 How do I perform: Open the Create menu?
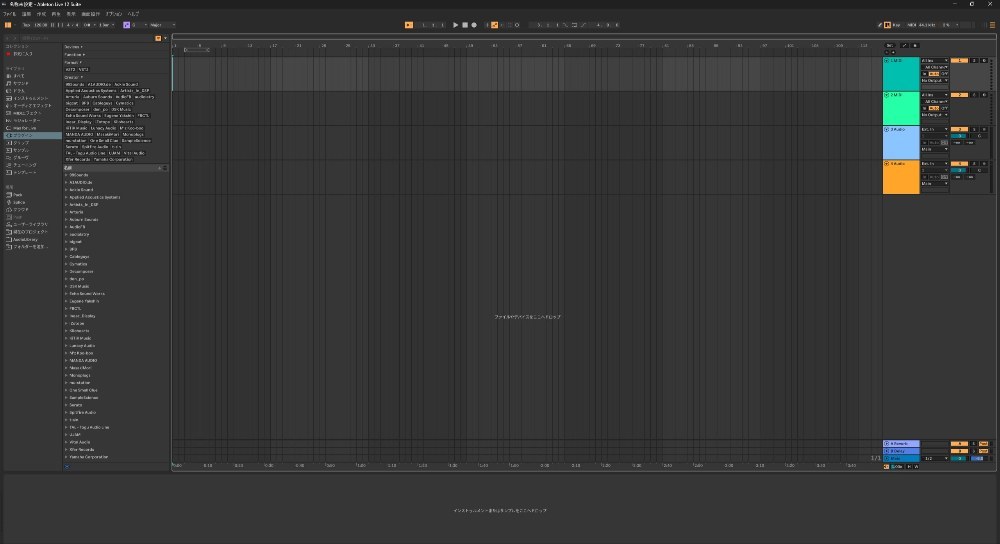point(41,13)
